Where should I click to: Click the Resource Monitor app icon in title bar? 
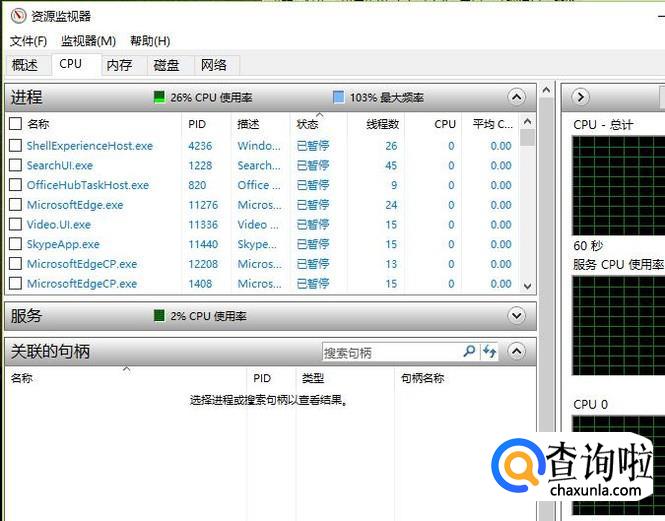(18, 16)
